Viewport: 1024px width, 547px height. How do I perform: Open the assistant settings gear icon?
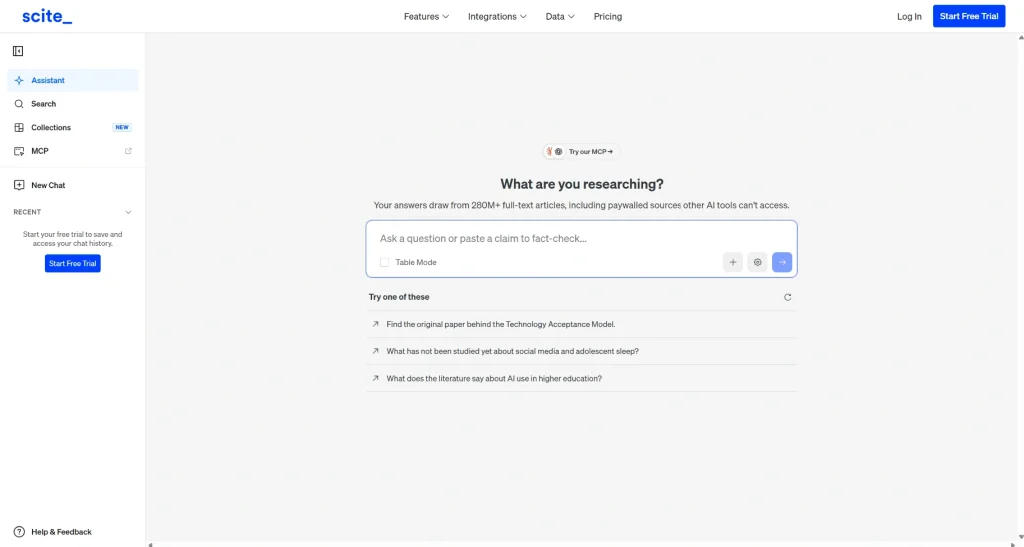[x=758, y=262]
